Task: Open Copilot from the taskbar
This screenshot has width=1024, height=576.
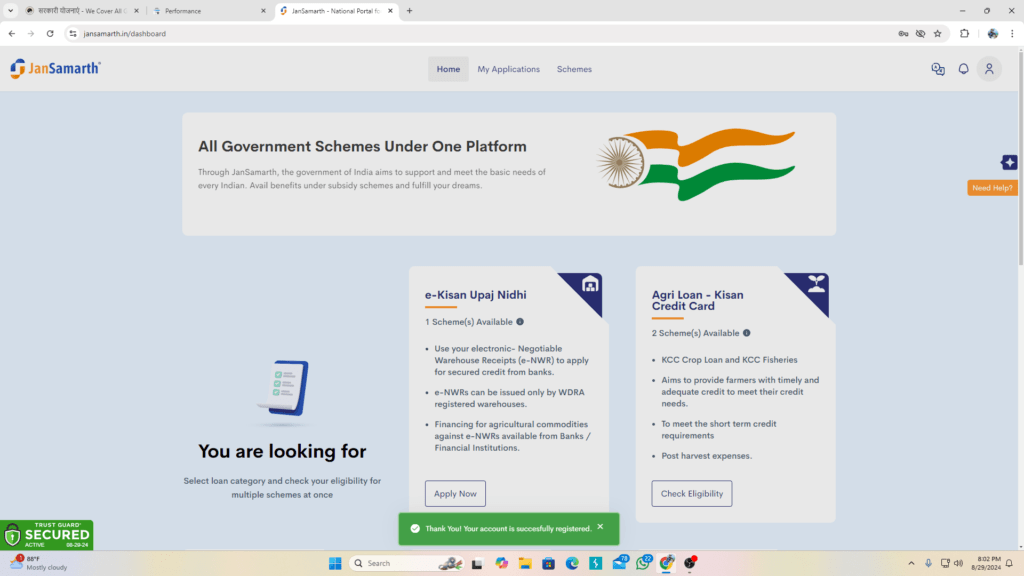Action: pos(502,563)
